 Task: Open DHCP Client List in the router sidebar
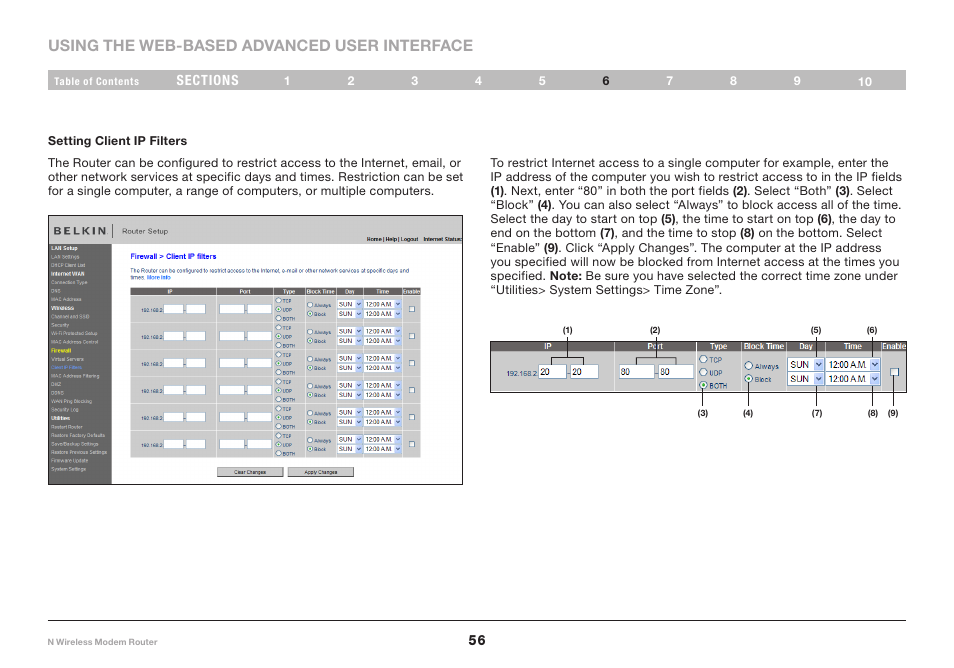[68, 265]
